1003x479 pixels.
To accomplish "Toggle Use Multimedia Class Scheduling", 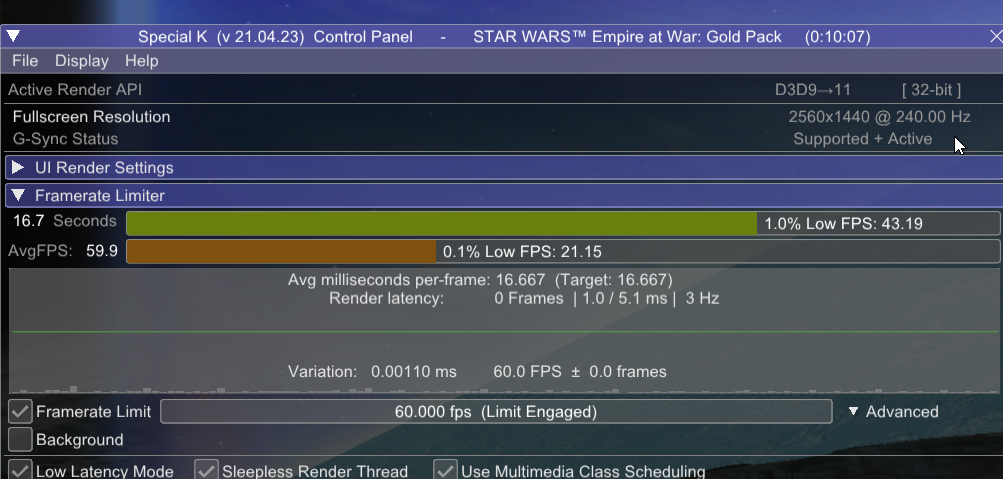I will click(x=445, y=471).
